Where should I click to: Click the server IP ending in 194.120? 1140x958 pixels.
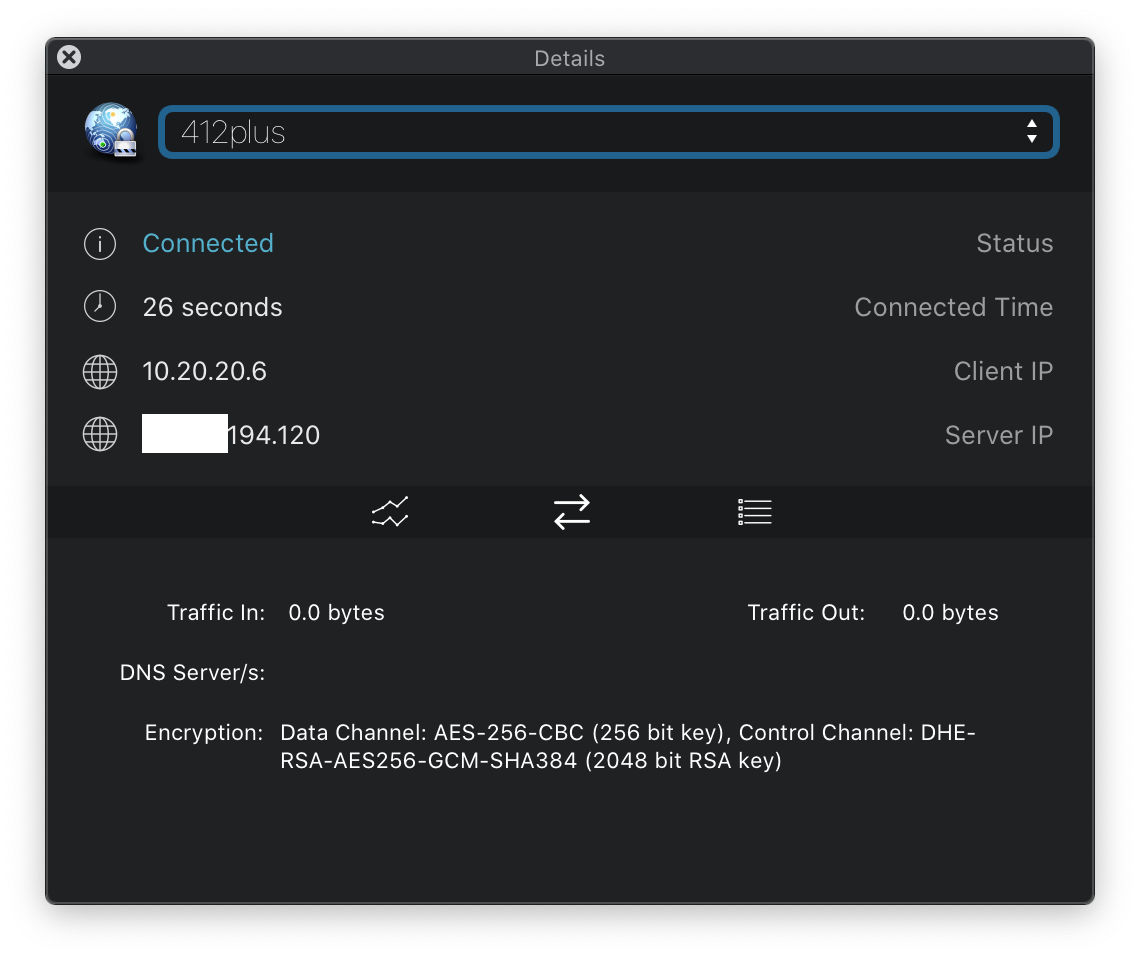[x=230, y=435]
